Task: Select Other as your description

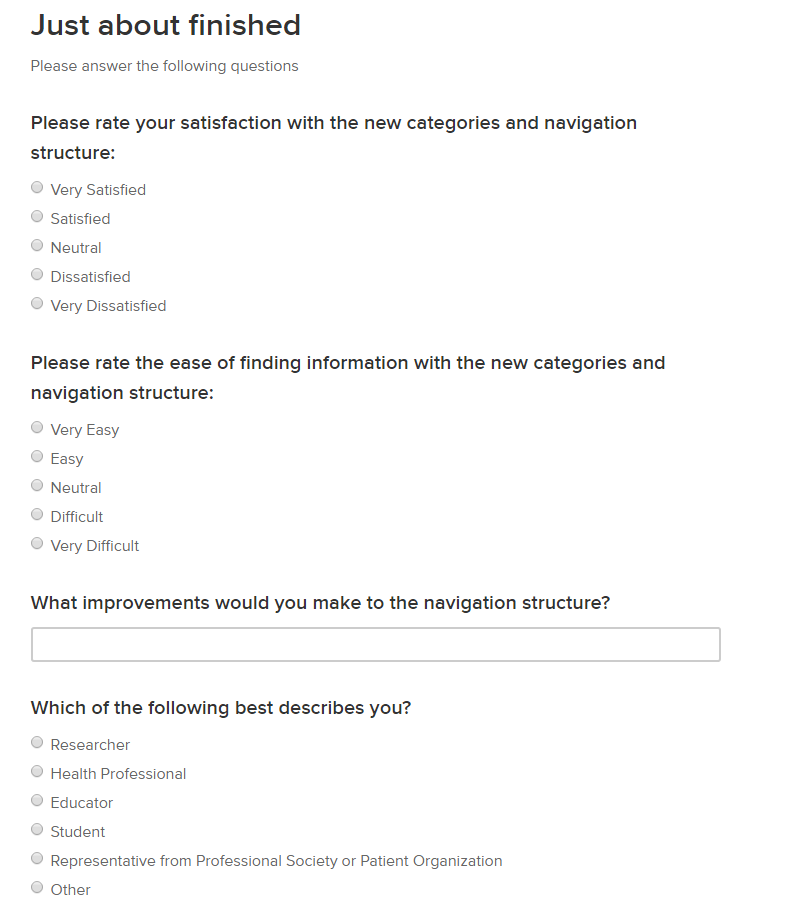Action: (x=37, y=887)
